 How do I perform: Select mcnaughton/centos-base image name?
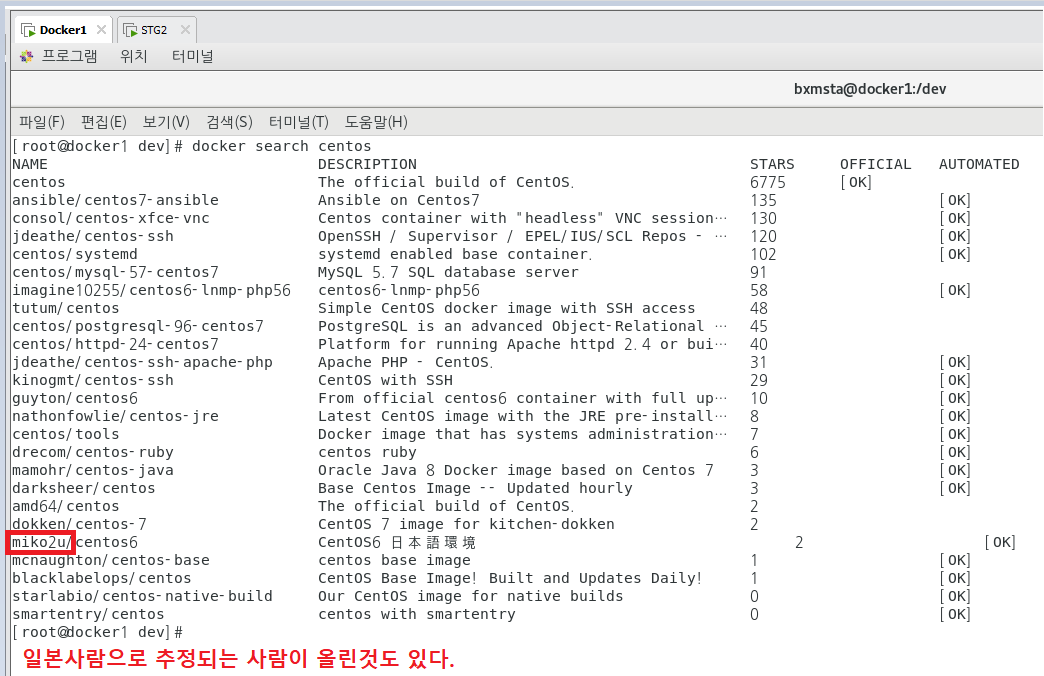click(111, 560)
